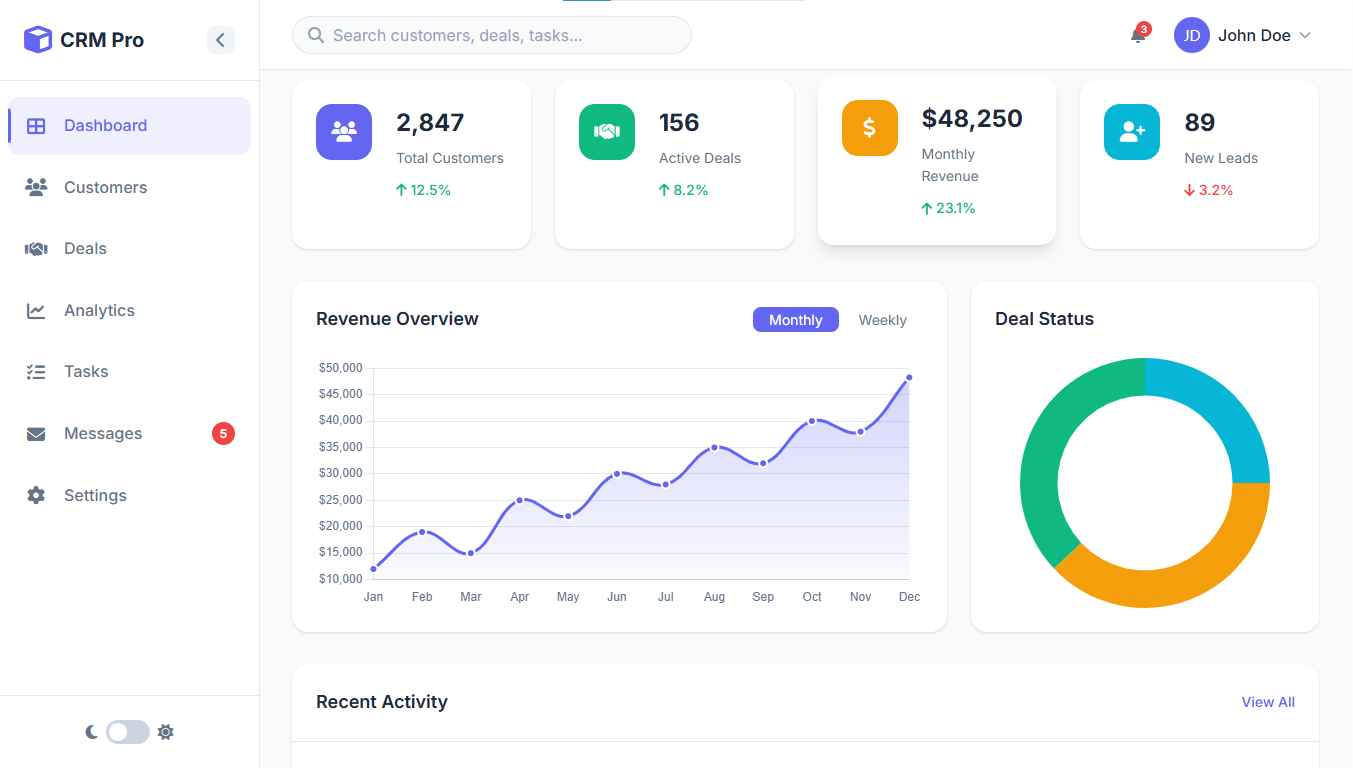The width and height of the screenshot is (1353, 768).
Task: Open the Dashboard sidebar icon
Action: [36, 125]
